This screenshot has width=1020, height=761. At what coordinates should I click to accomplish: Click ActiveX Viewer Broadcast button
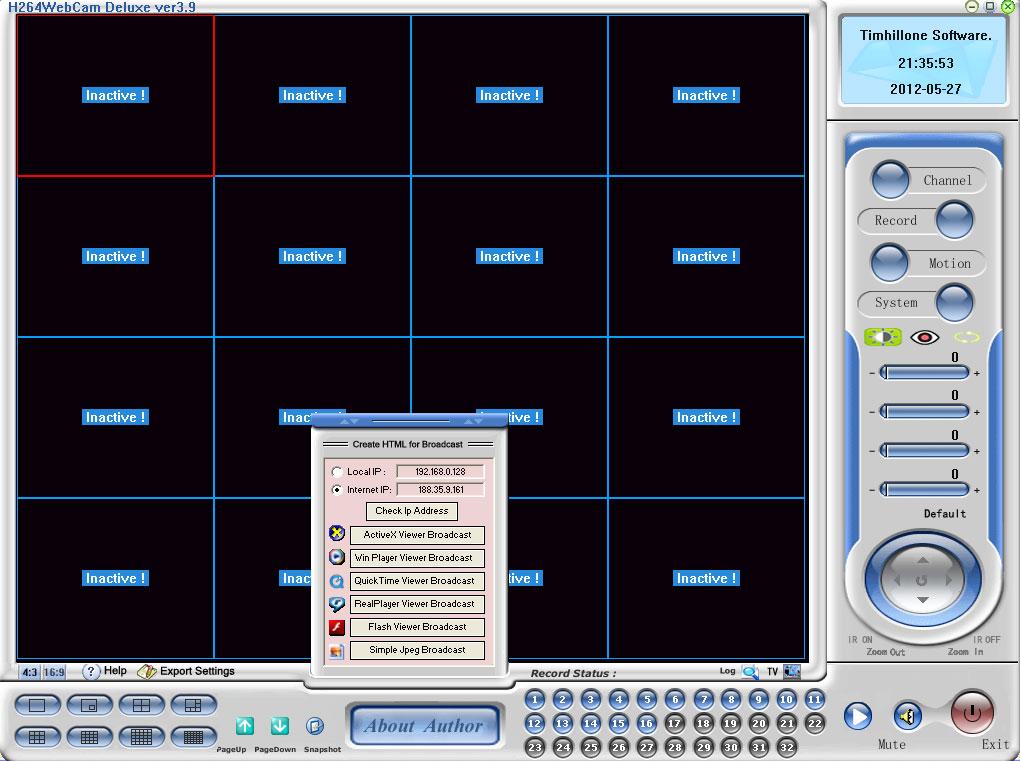417,535
